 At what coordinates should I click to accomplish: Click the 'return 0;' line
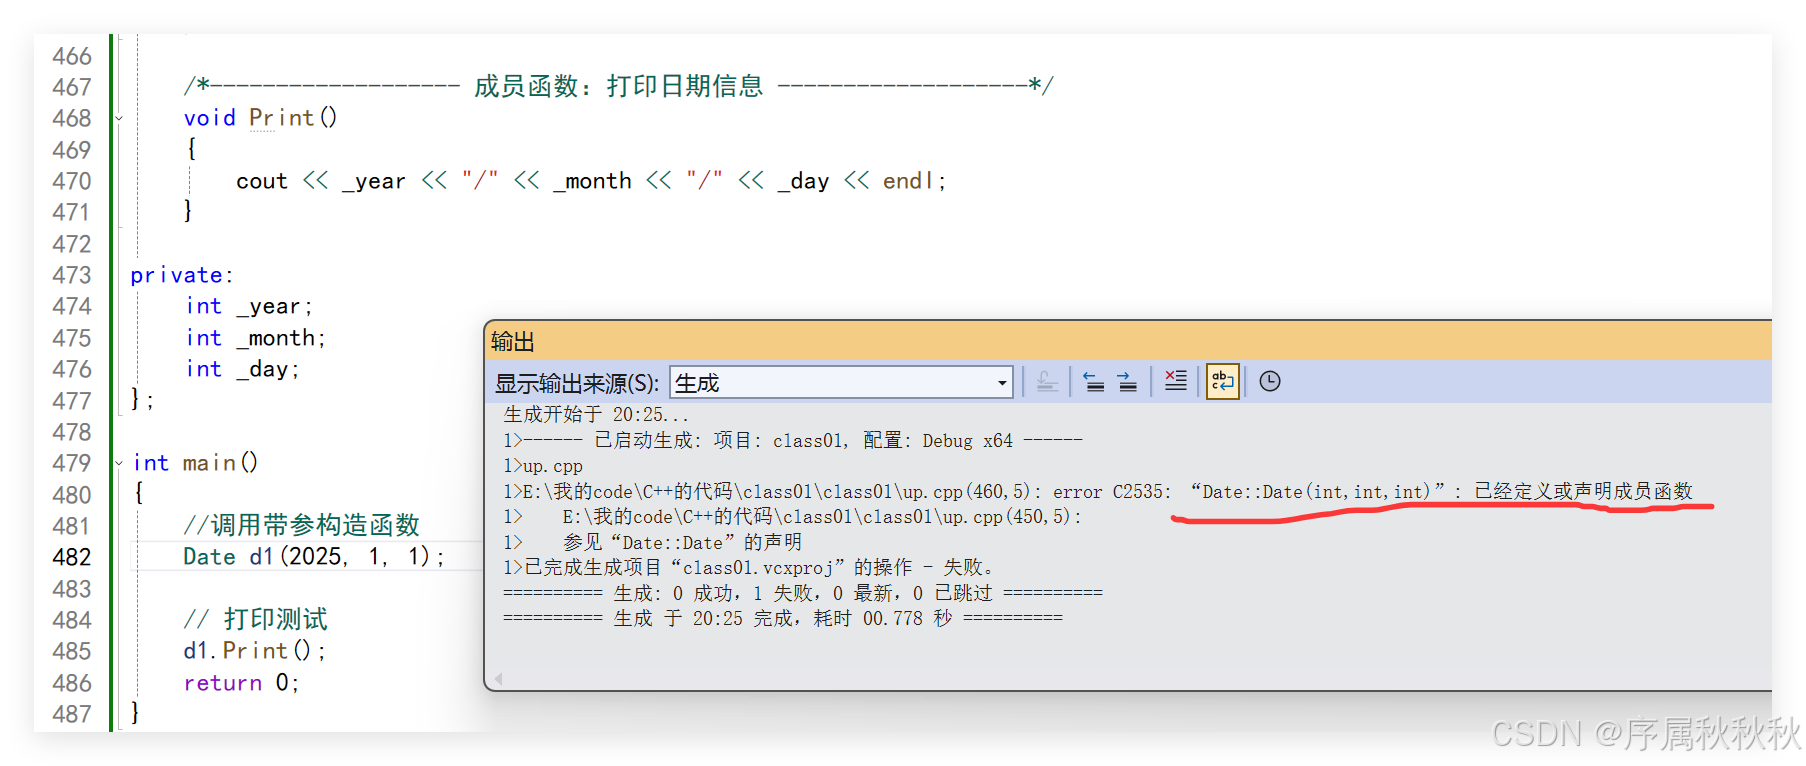[240, 683]
